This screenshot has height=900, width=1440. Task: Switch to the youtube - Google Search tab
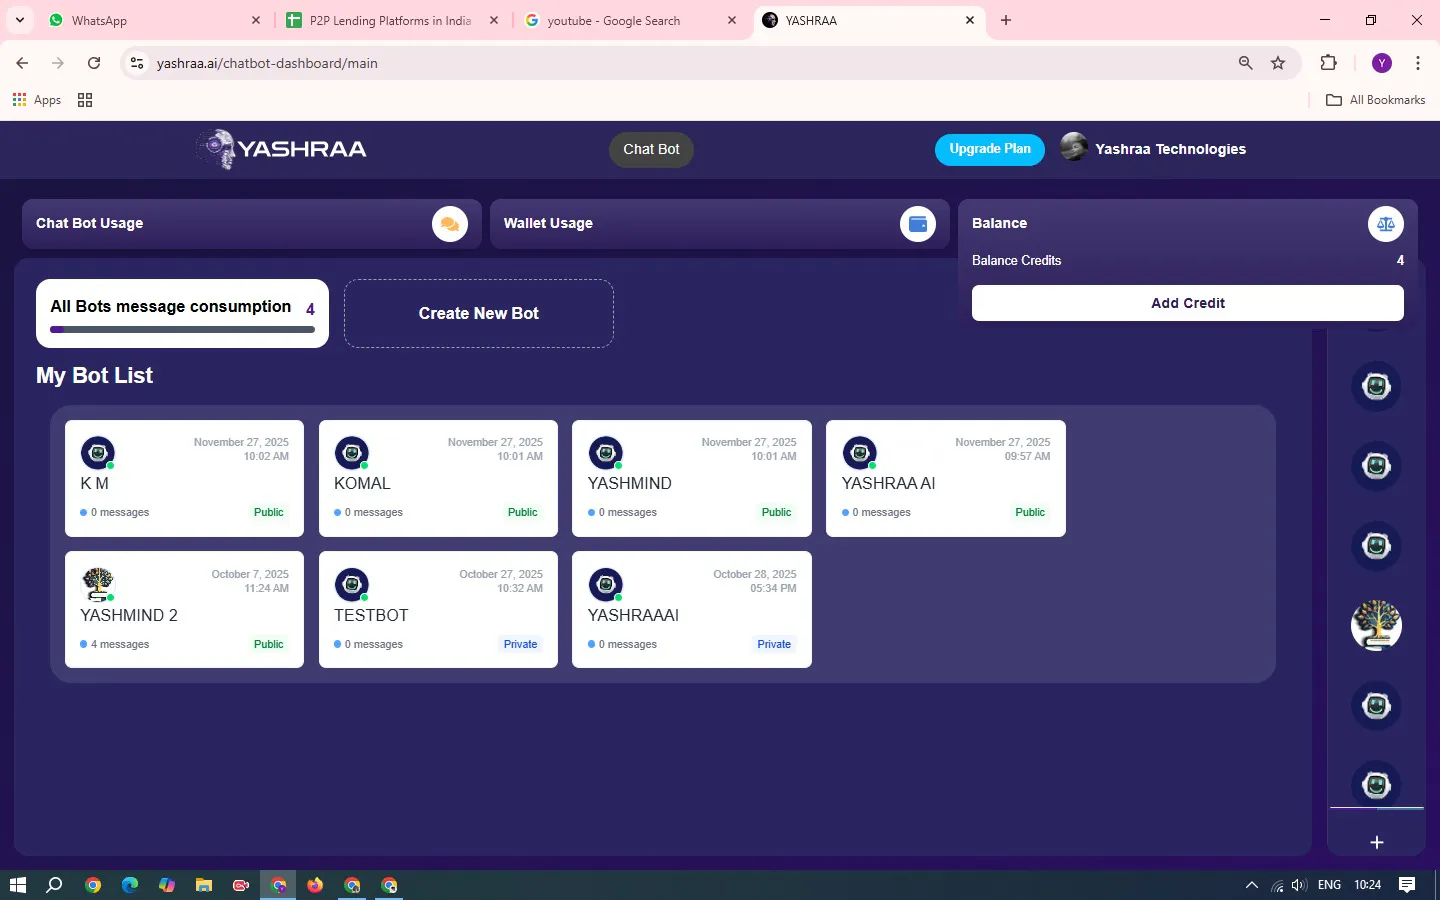pyautogui.click(x=632, y=20)
